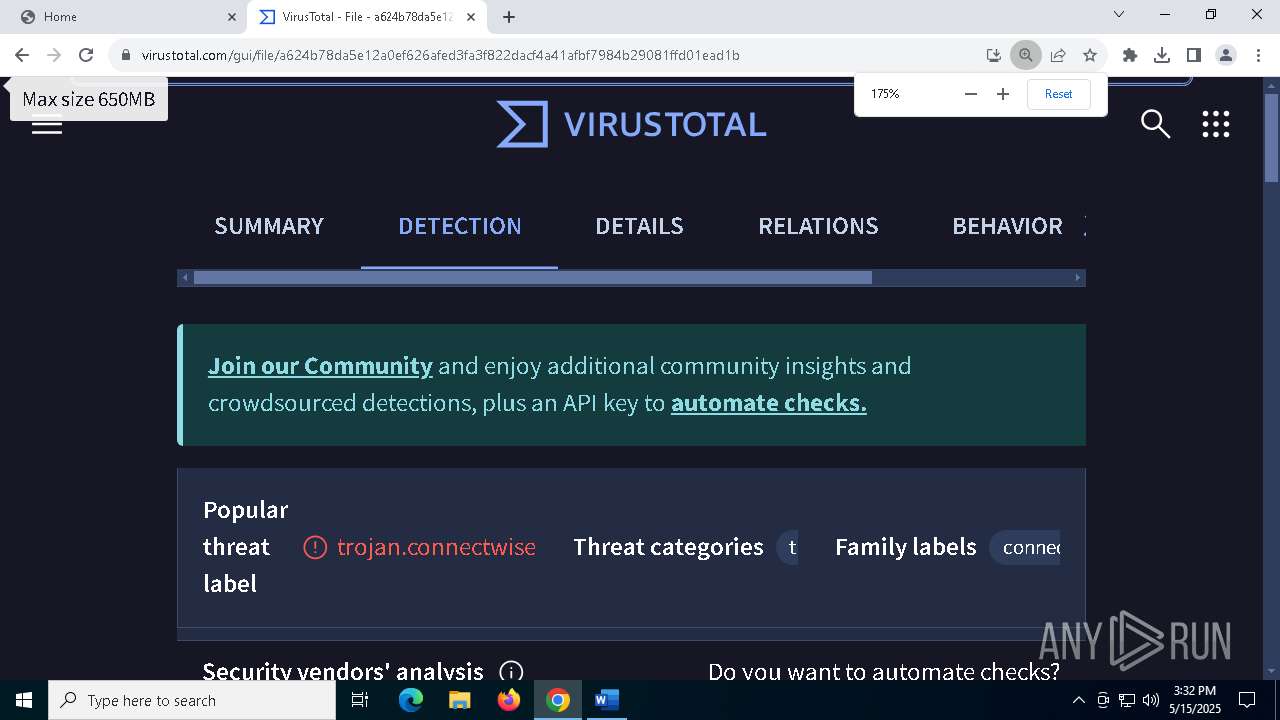Open the BEHAVIOR tab

click(x=1007, y=226)
